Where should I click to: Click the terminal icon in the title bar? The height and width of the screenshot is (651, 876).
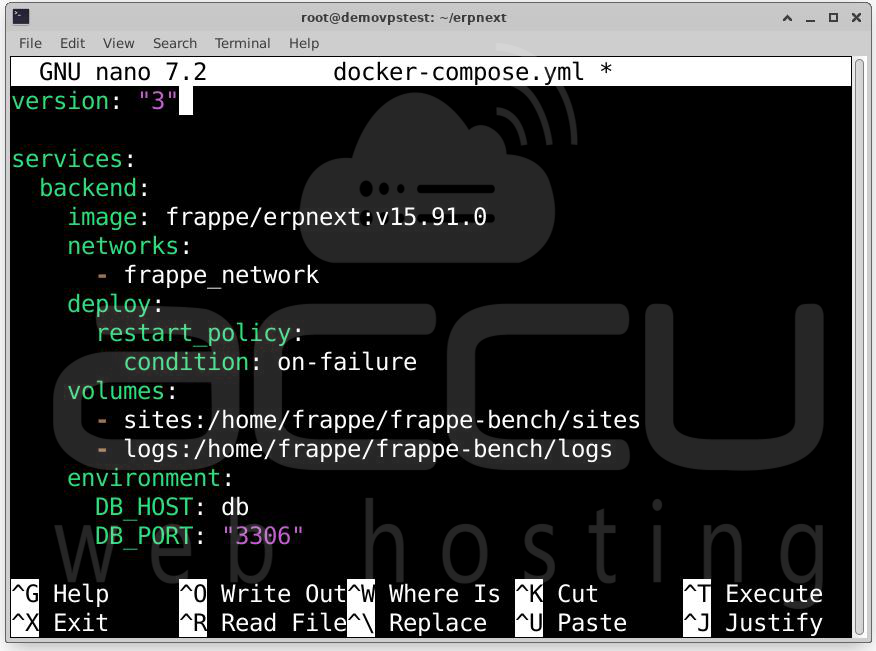(x=20, y=16)
